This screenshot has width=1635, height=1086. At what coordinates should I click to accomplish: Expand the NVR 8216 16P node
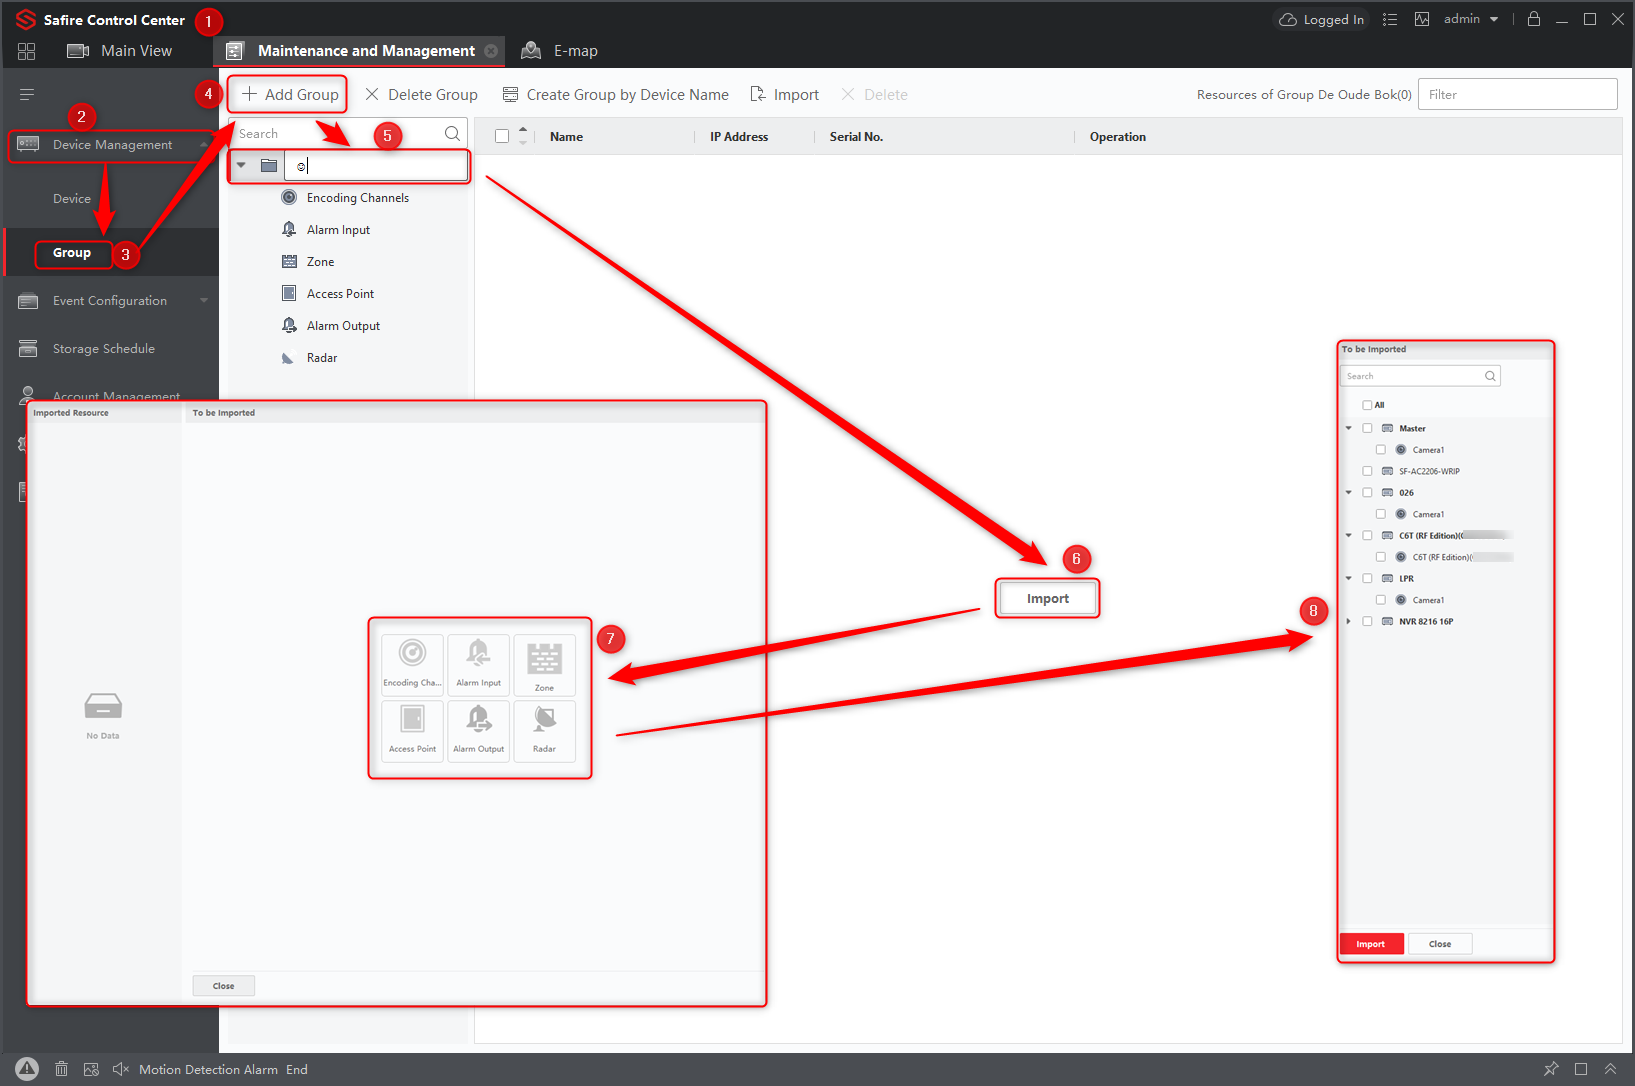pyautogui.click(x=1349, y=621)
